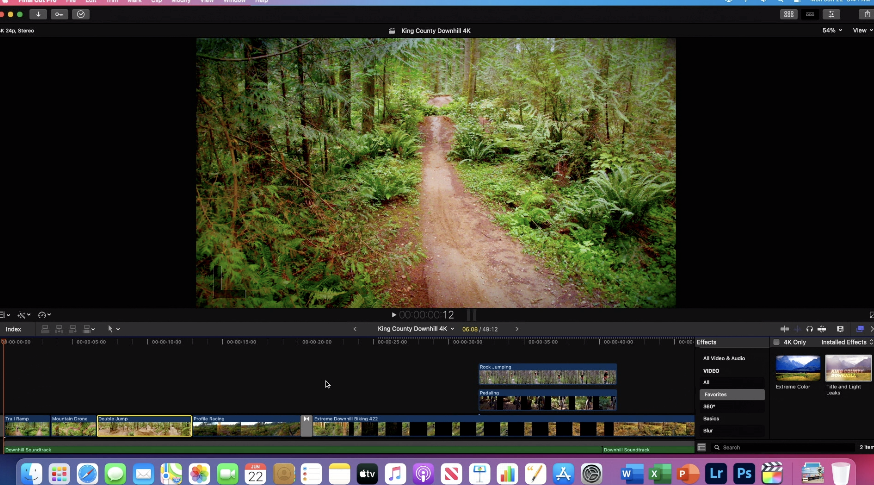The height and width of the screenshot is (485, 874).
Task: Open the Keyword Editor key icon
Action: point(59,14)
